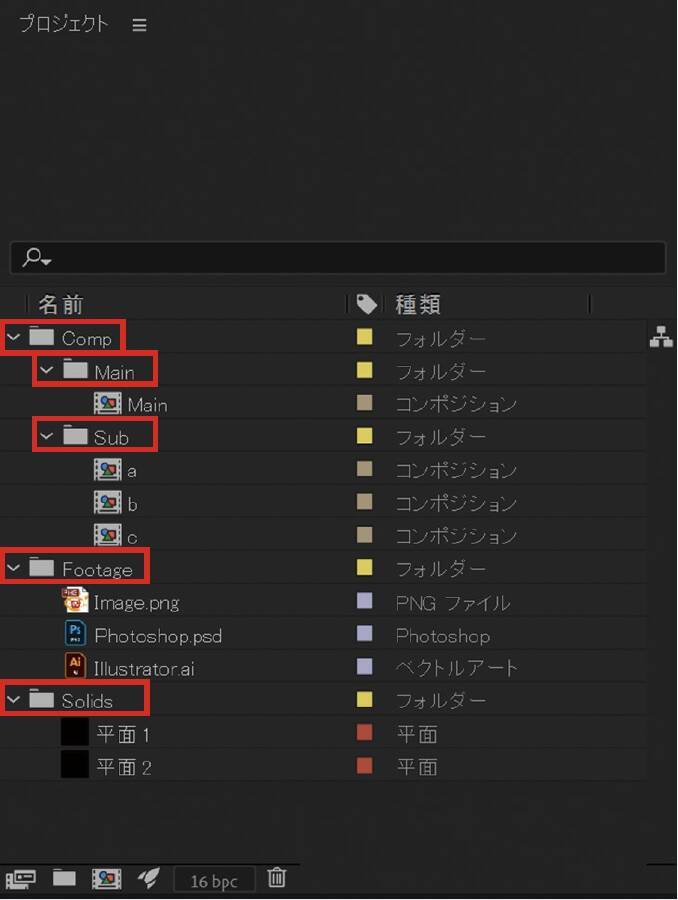Viewport: 678px width, 900px height.
Task: Open the Project panel hamburger menu
Action: point(139,25)
